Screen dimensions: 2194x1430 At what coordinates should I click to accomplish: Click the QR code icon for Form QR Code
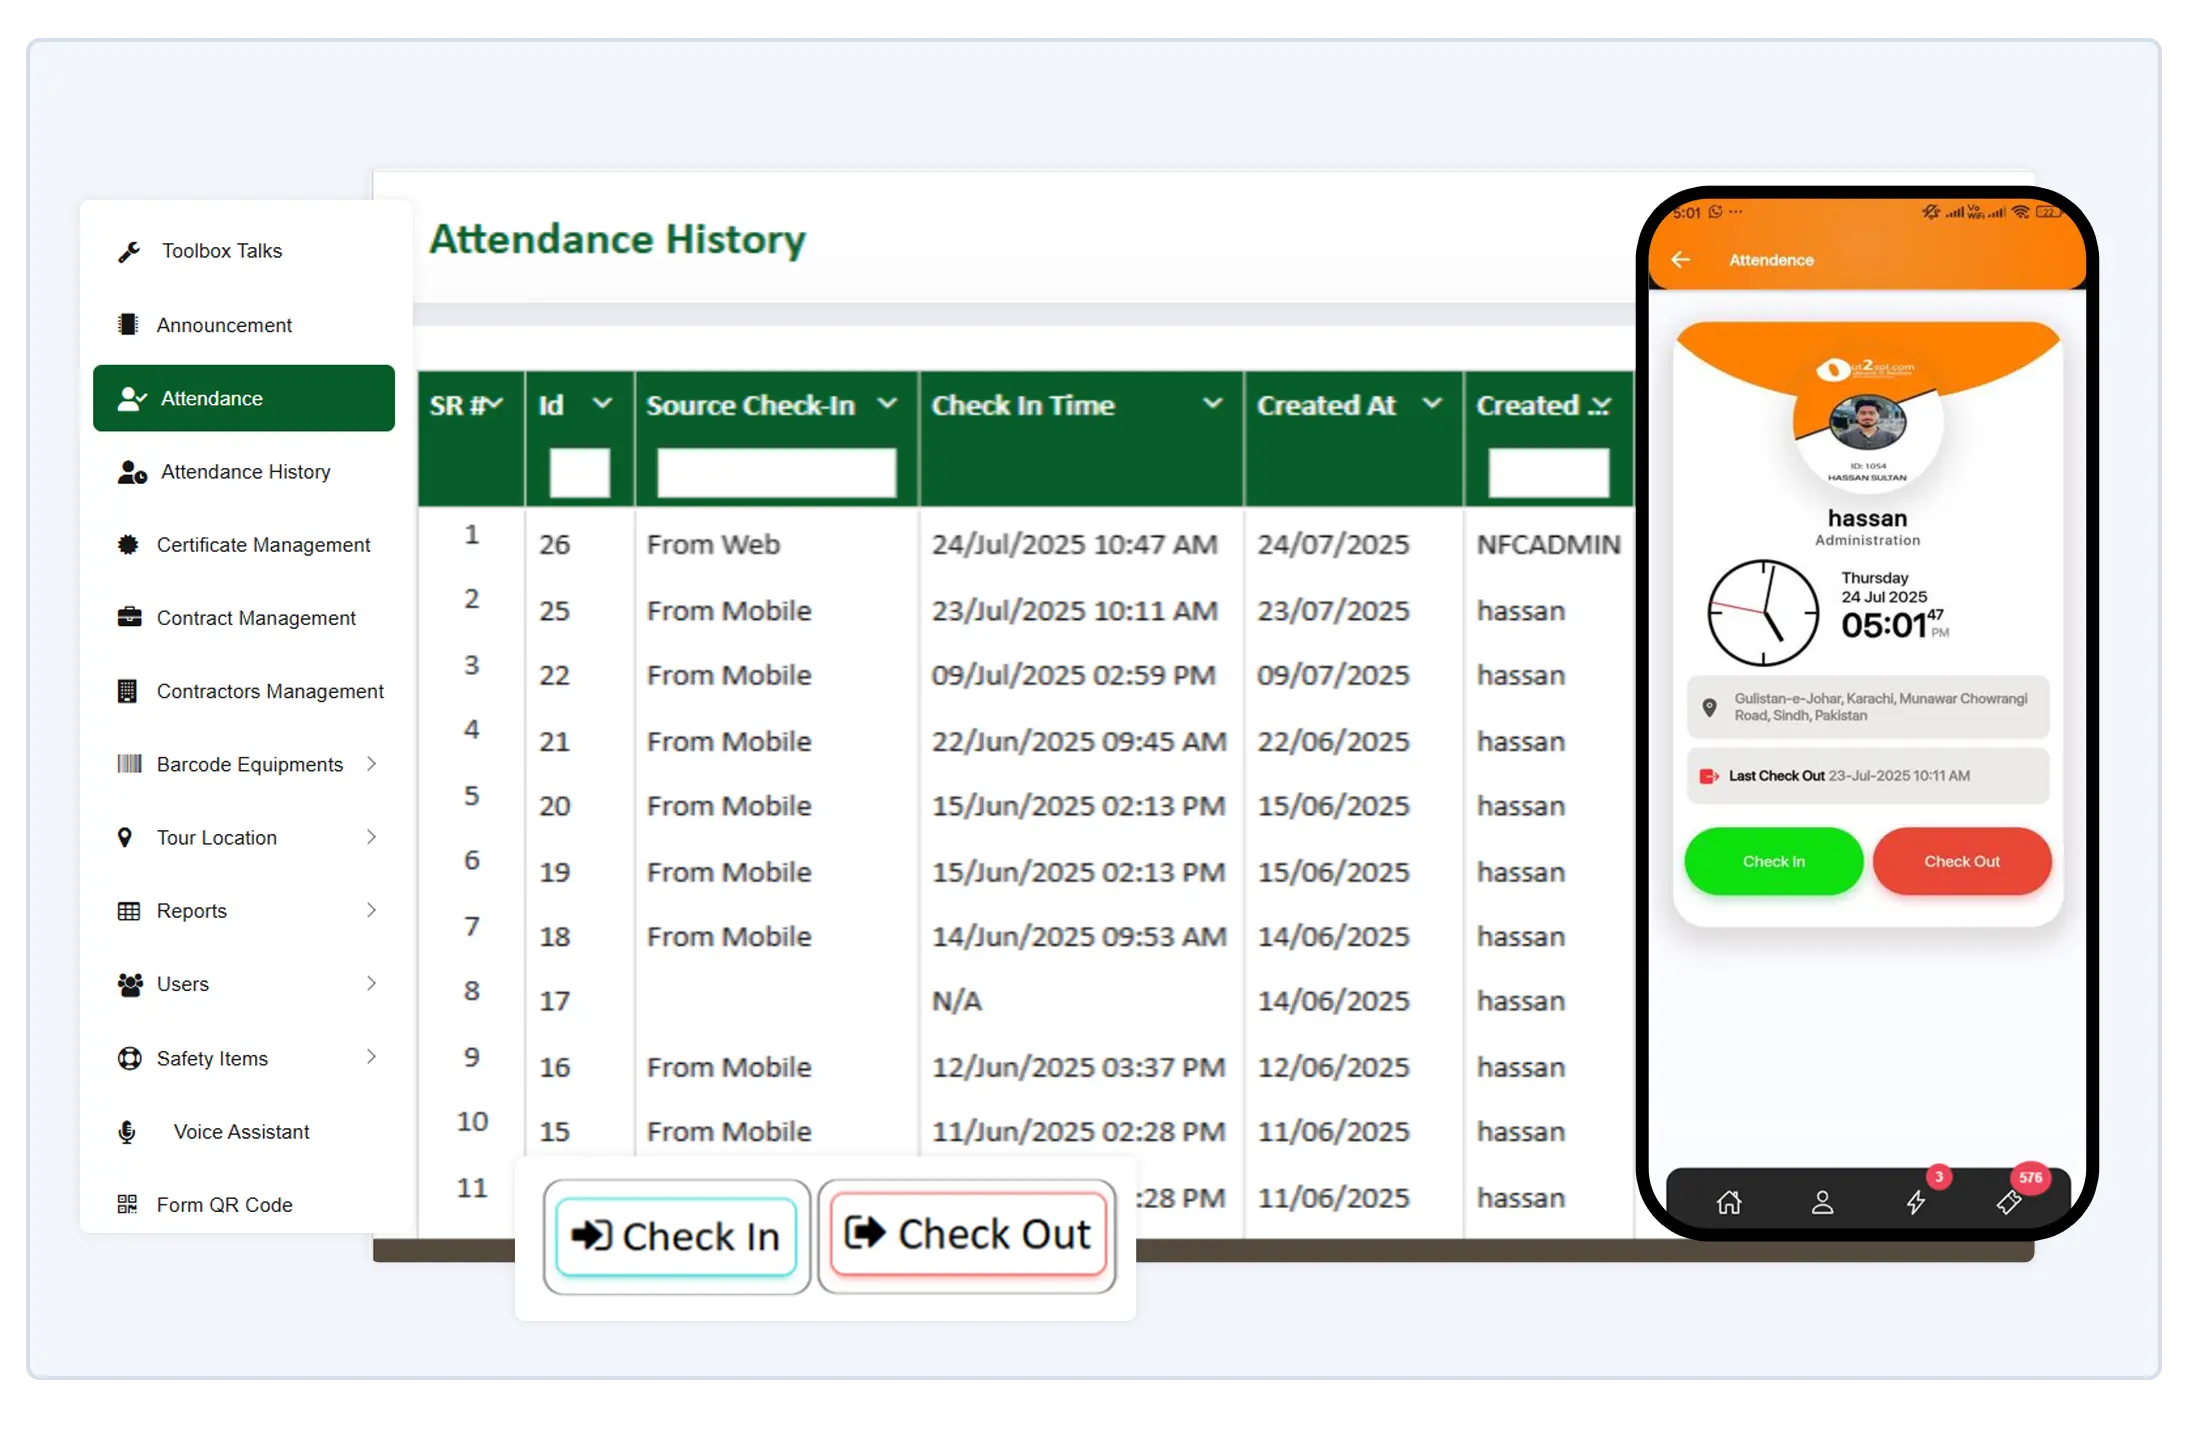(x=127, y=1205)
